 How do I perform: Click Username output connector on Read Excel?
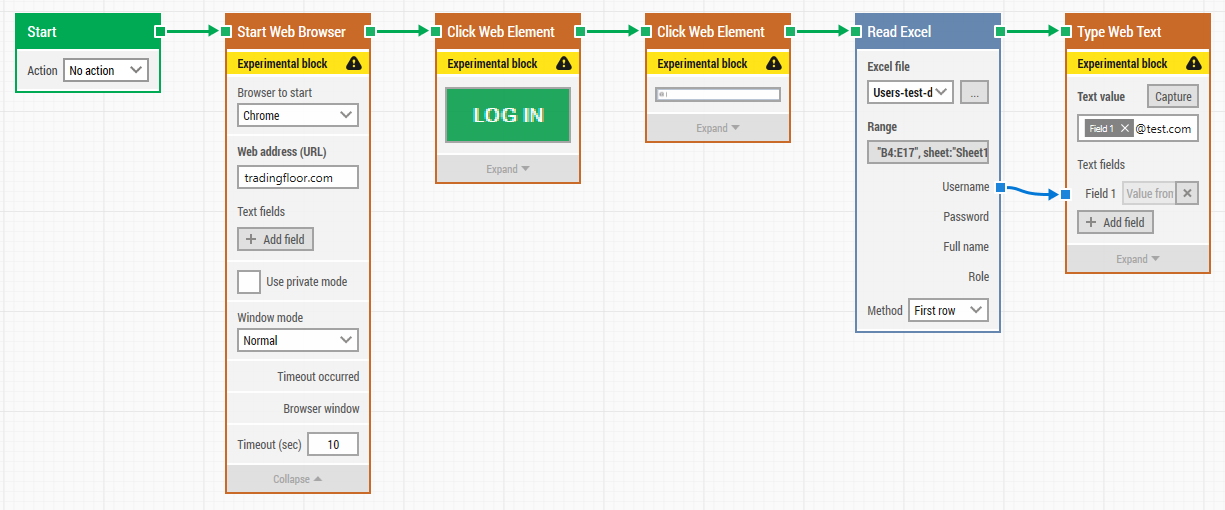[x=1000, y=187]
